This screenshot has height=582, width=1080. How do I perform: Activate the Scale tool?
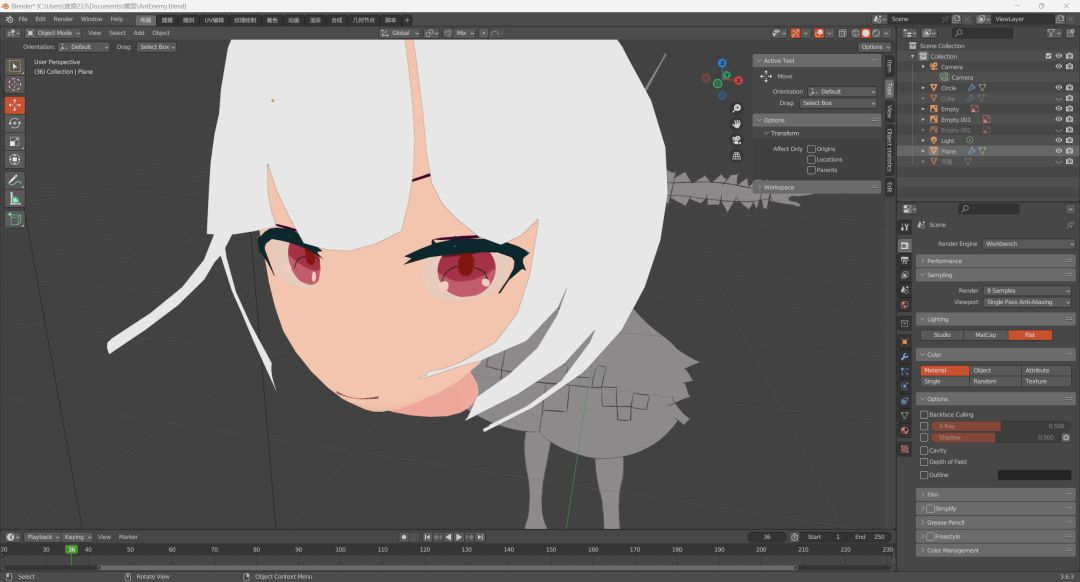[14, 141]
